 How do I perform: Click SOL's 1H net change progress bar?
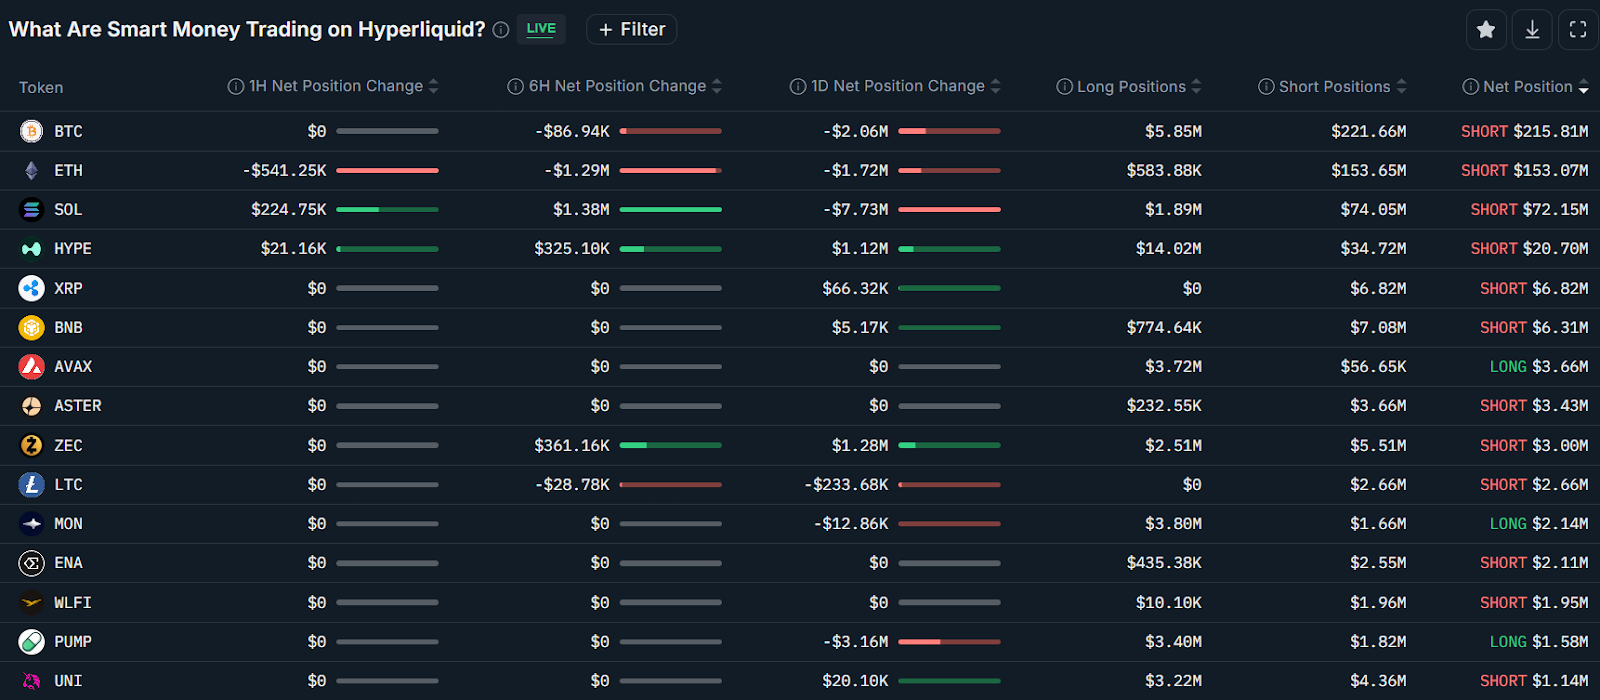[x=387, y=210]
